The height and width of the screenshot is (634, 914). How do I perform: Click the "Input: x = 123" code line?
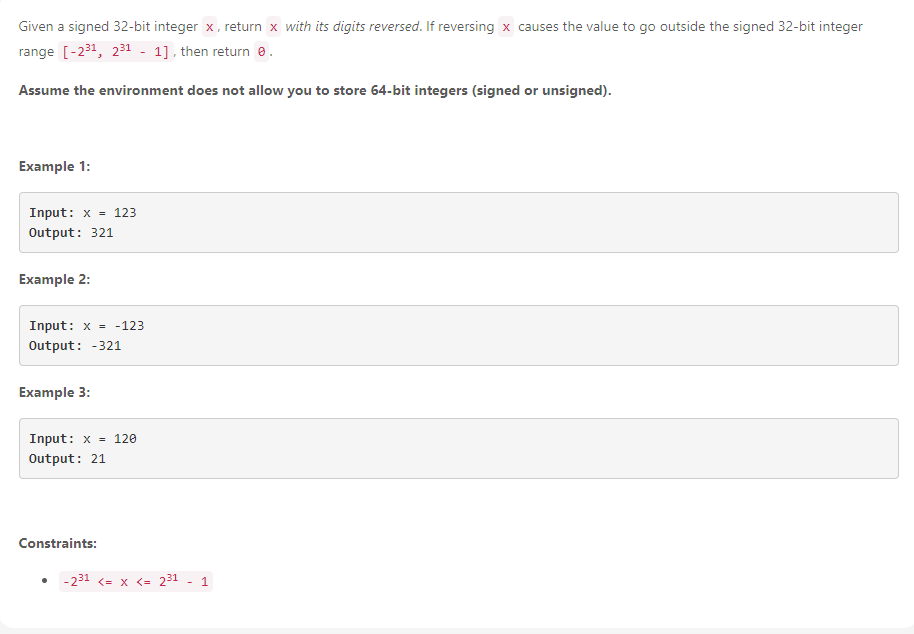pyautogui.click(x=83, y=212)
